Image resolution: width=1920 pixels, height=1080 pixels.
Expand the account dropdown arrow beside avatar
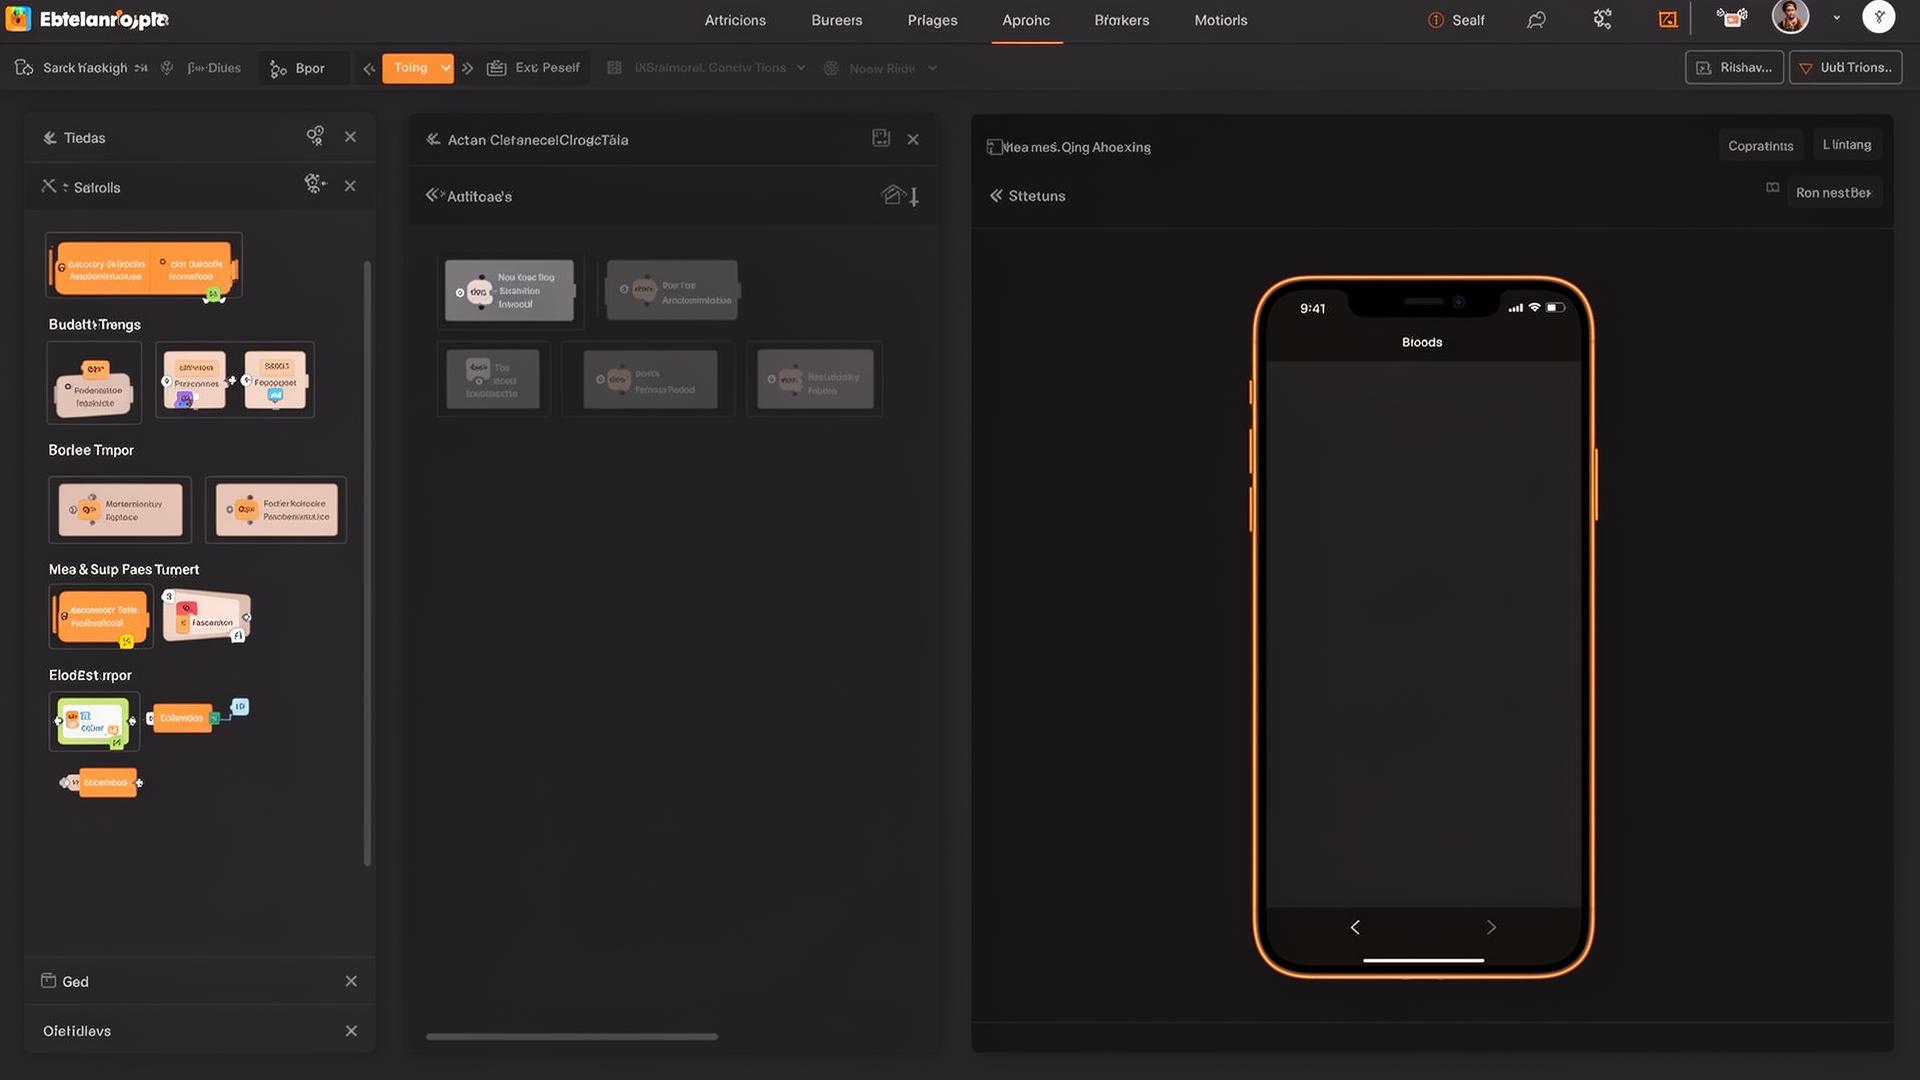(x=1836, y=18)
